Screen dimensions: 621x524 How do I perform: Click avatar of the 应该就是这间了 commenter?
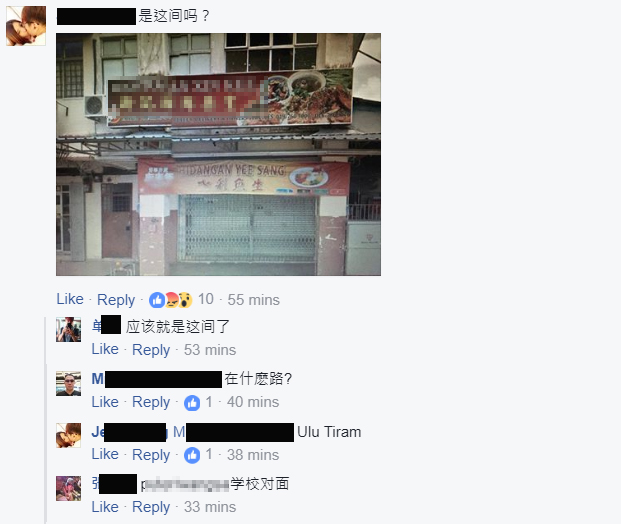pos(69,329)
